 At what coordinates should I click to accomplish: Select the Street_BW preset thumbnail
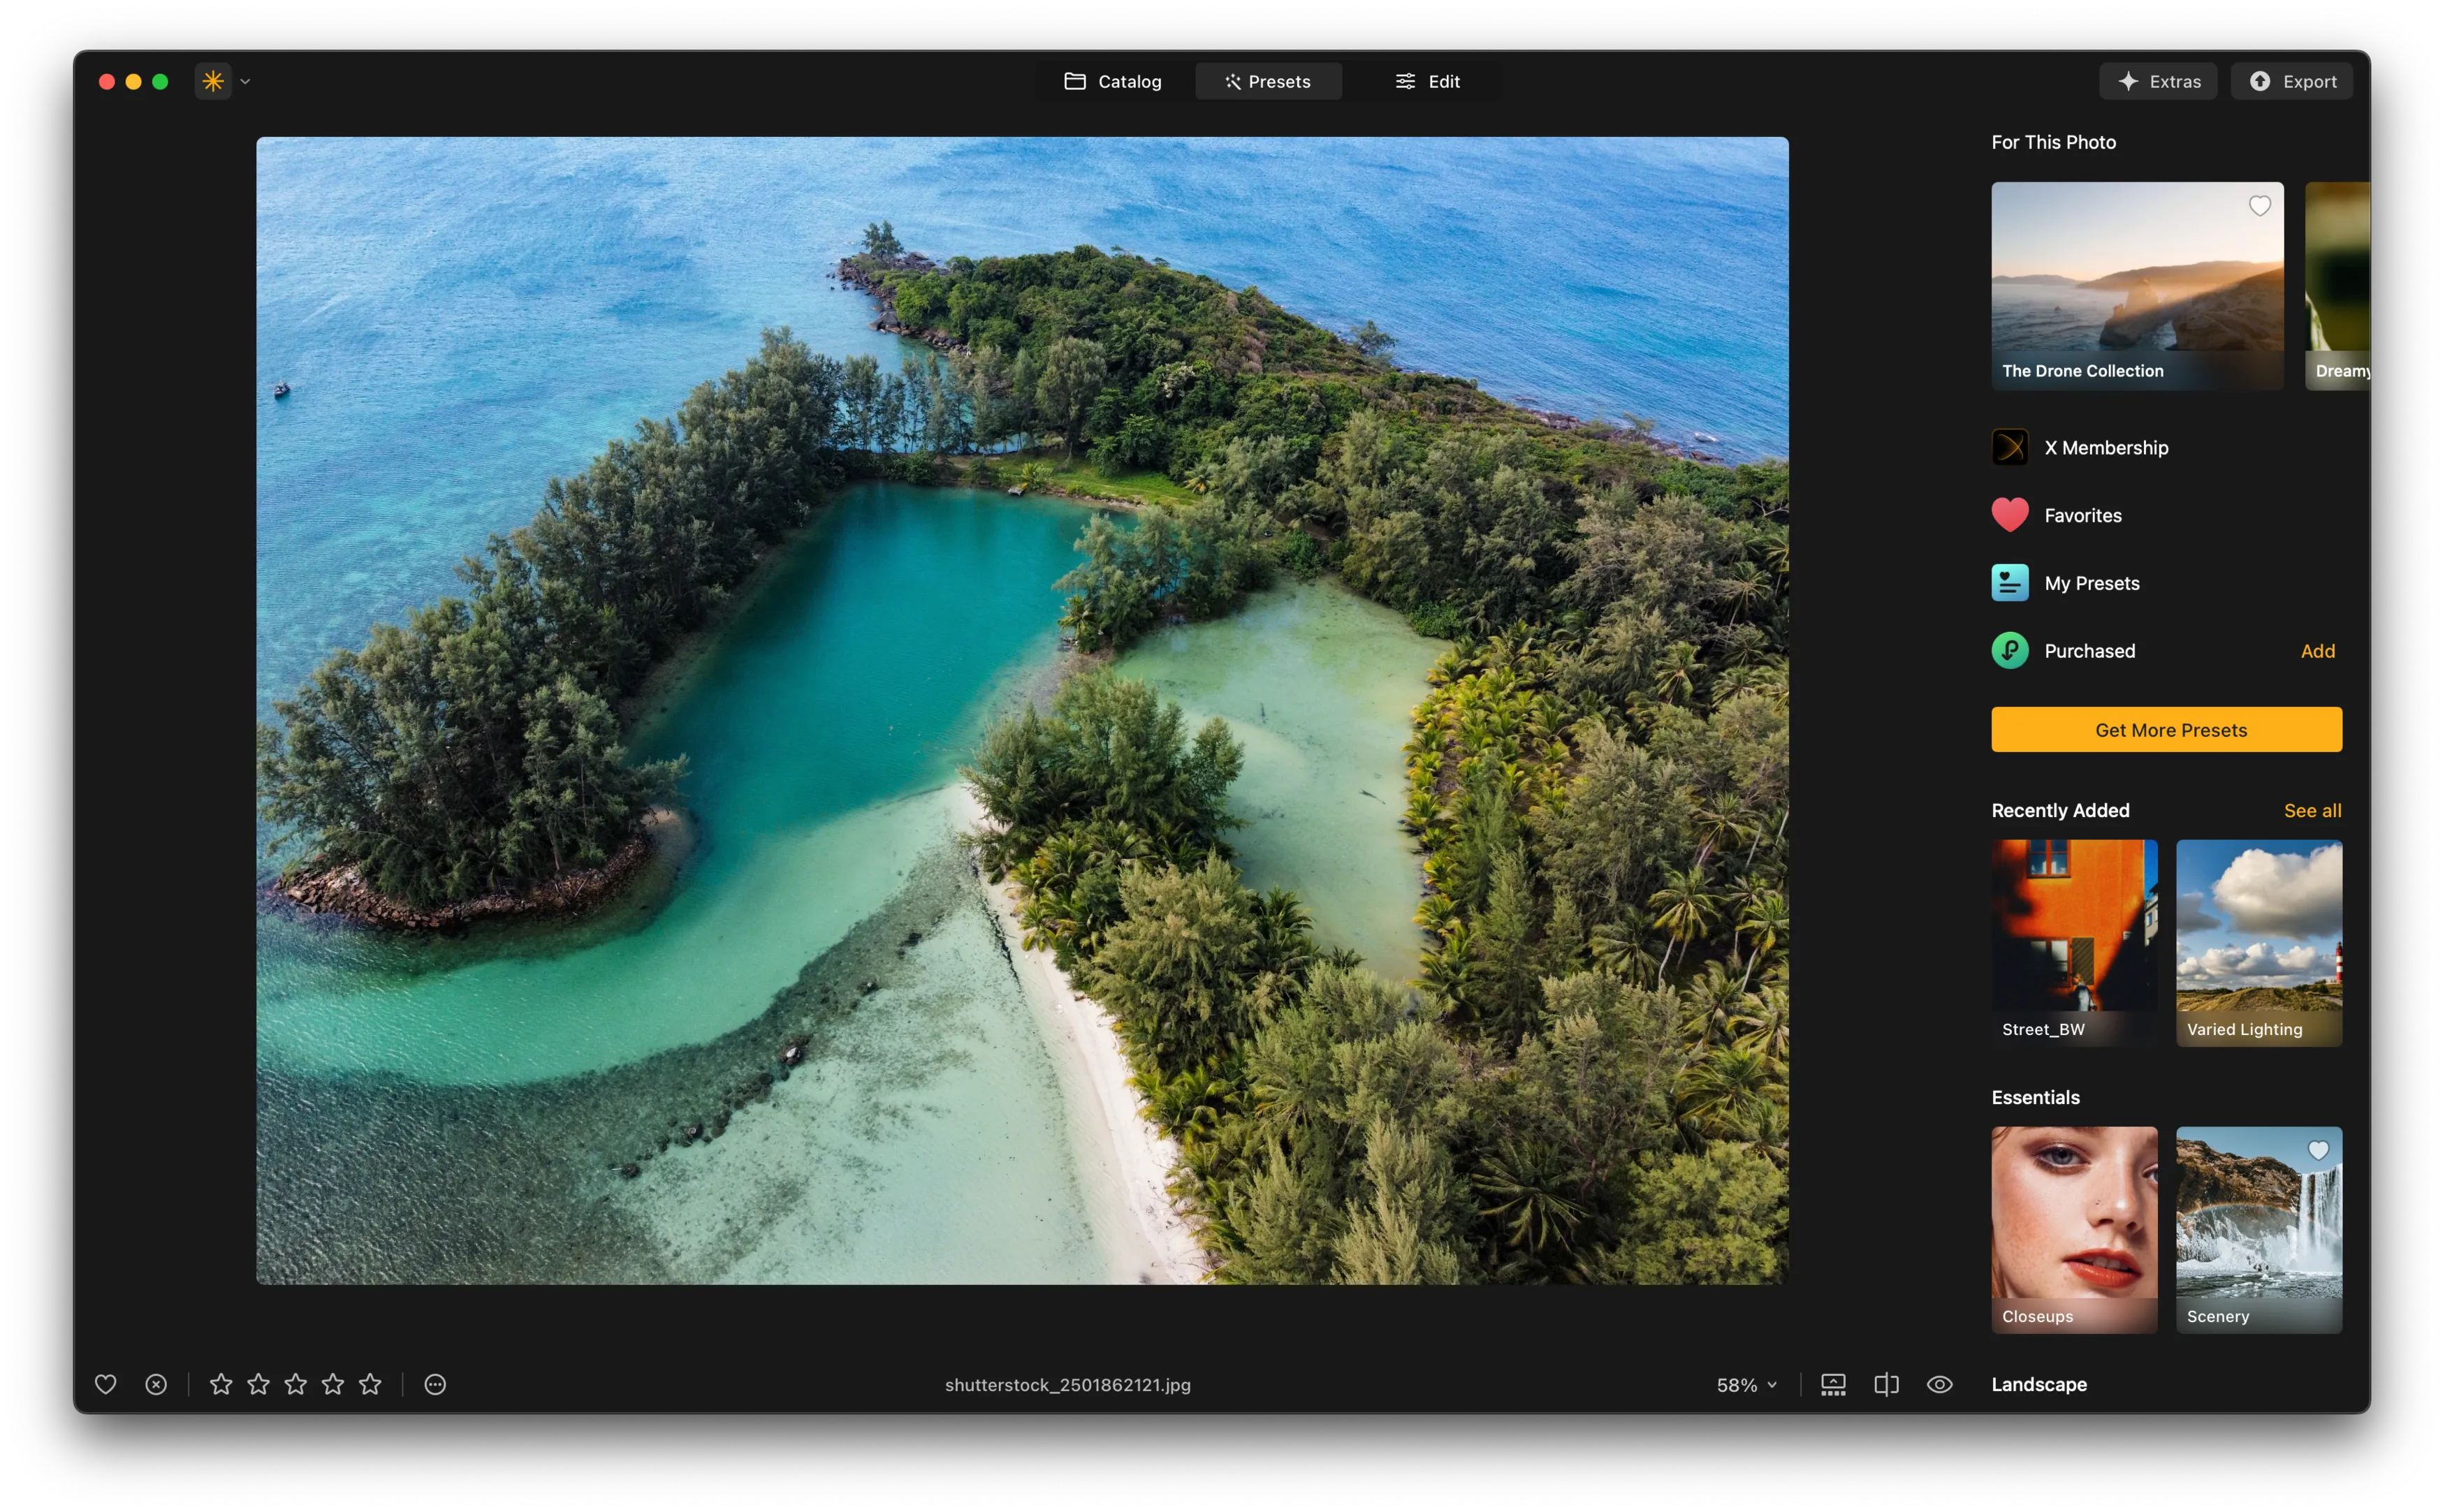tap(2074, 941)
